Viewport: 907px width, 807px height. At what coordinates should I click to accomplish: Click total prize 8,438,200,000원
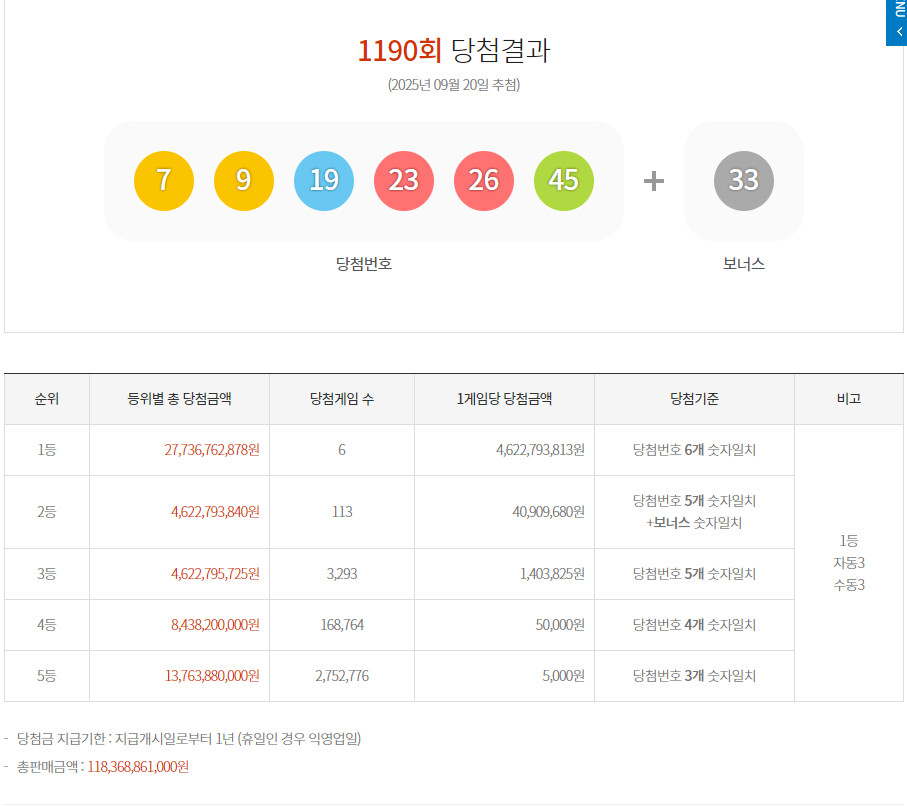pyautogui.click(x=215, y=625)
